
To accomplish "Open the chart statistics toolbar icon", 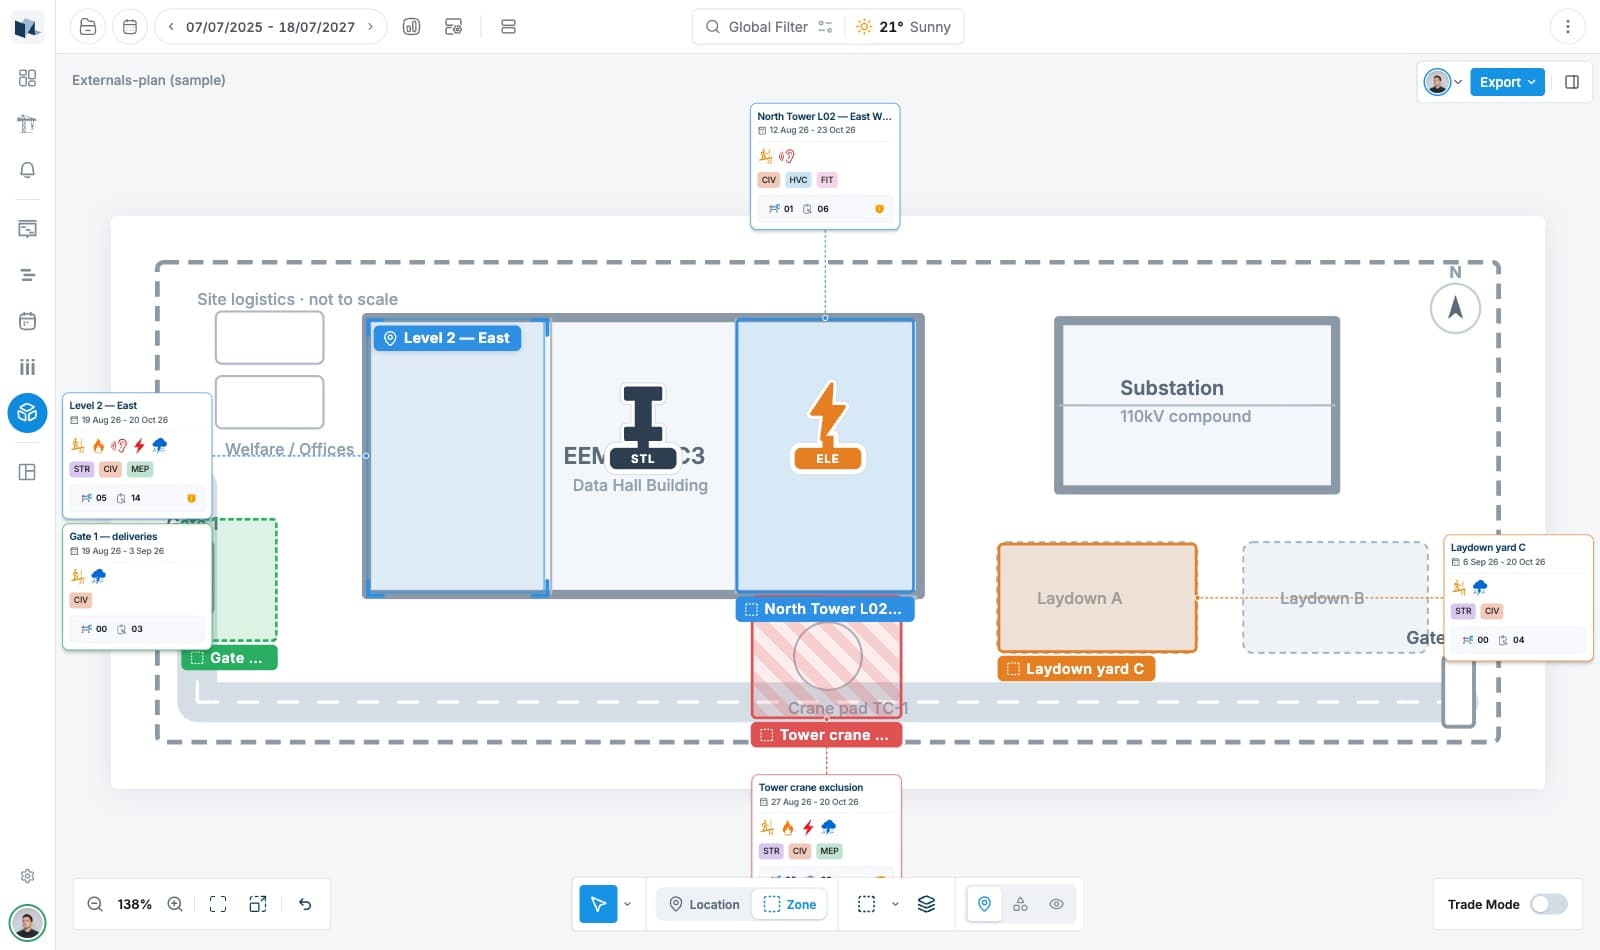I will (411, 27).
